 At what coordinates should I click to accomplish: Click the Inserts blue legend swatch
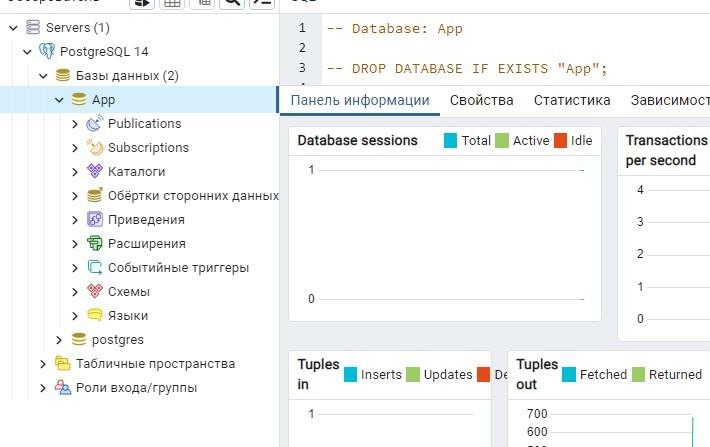coord(350,375)
